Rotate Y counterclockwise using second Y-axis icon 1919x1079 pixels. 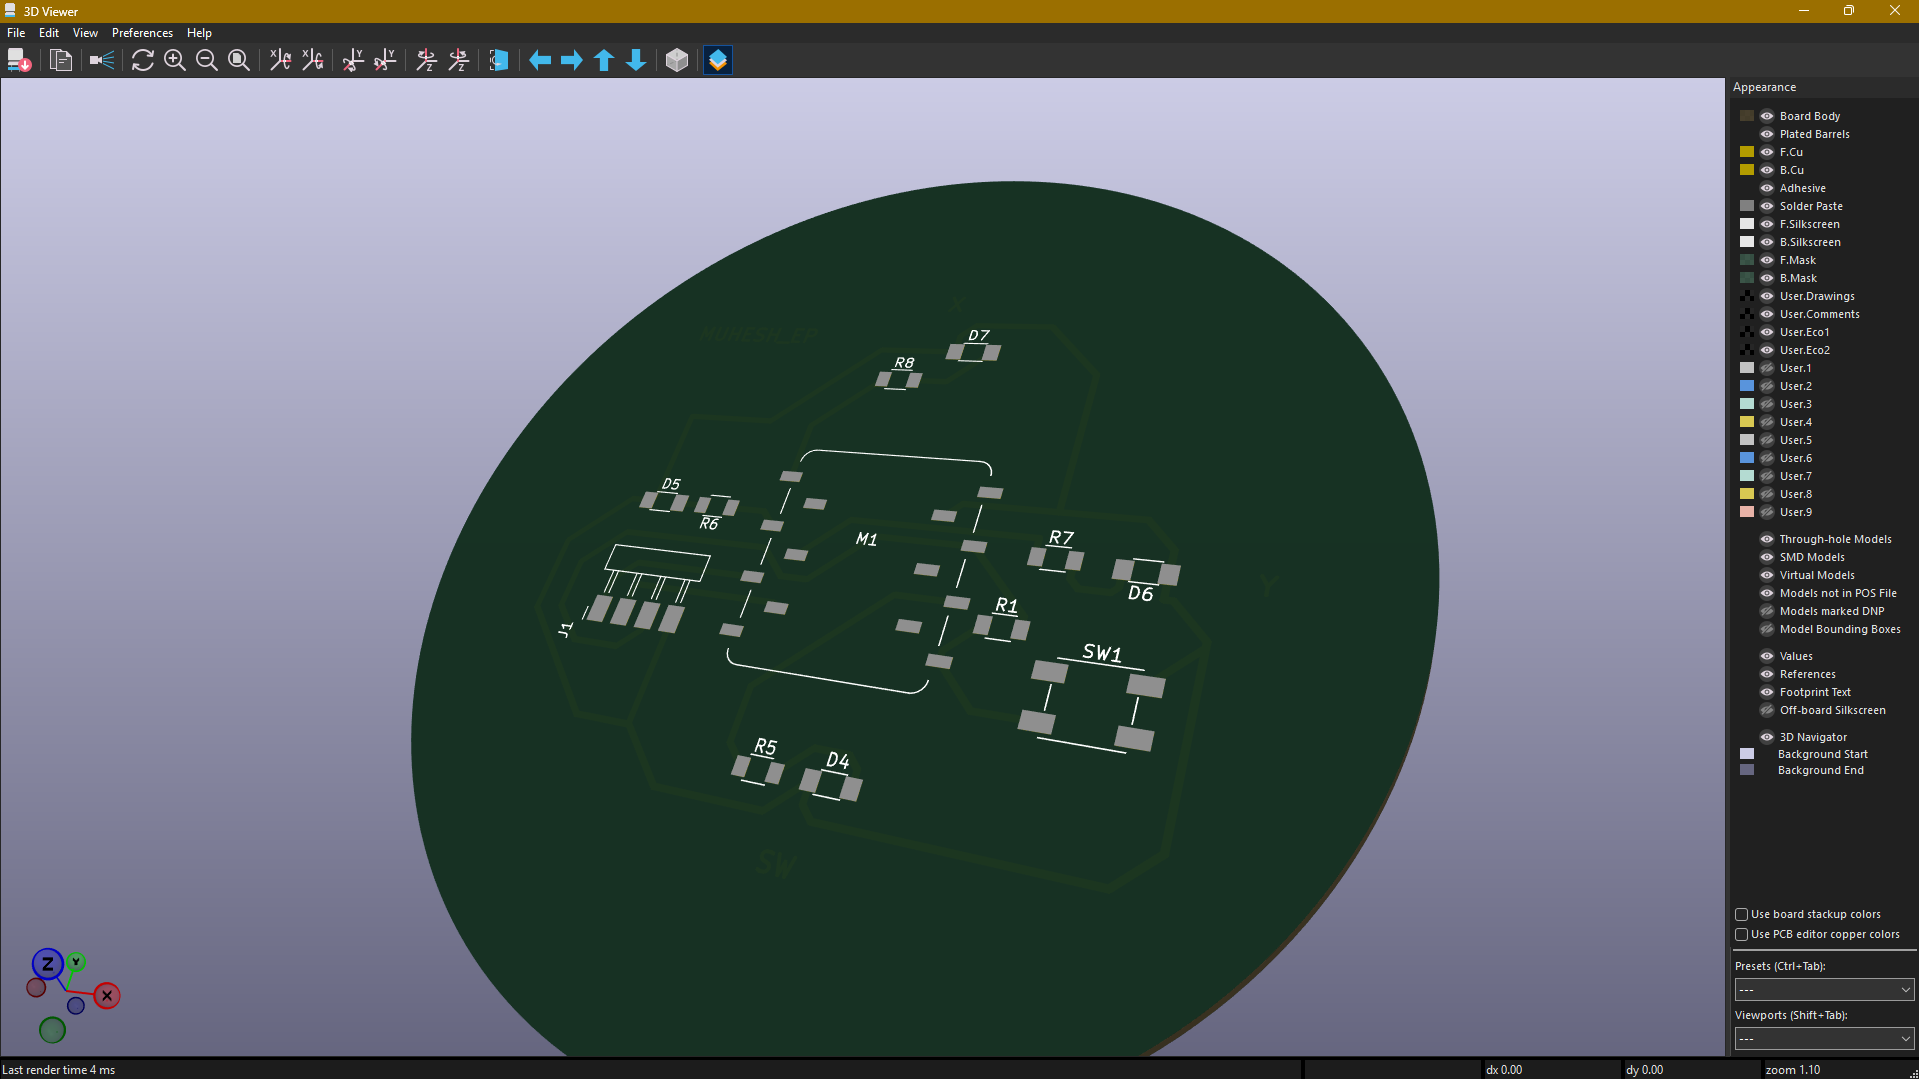[x=385, y=61]
